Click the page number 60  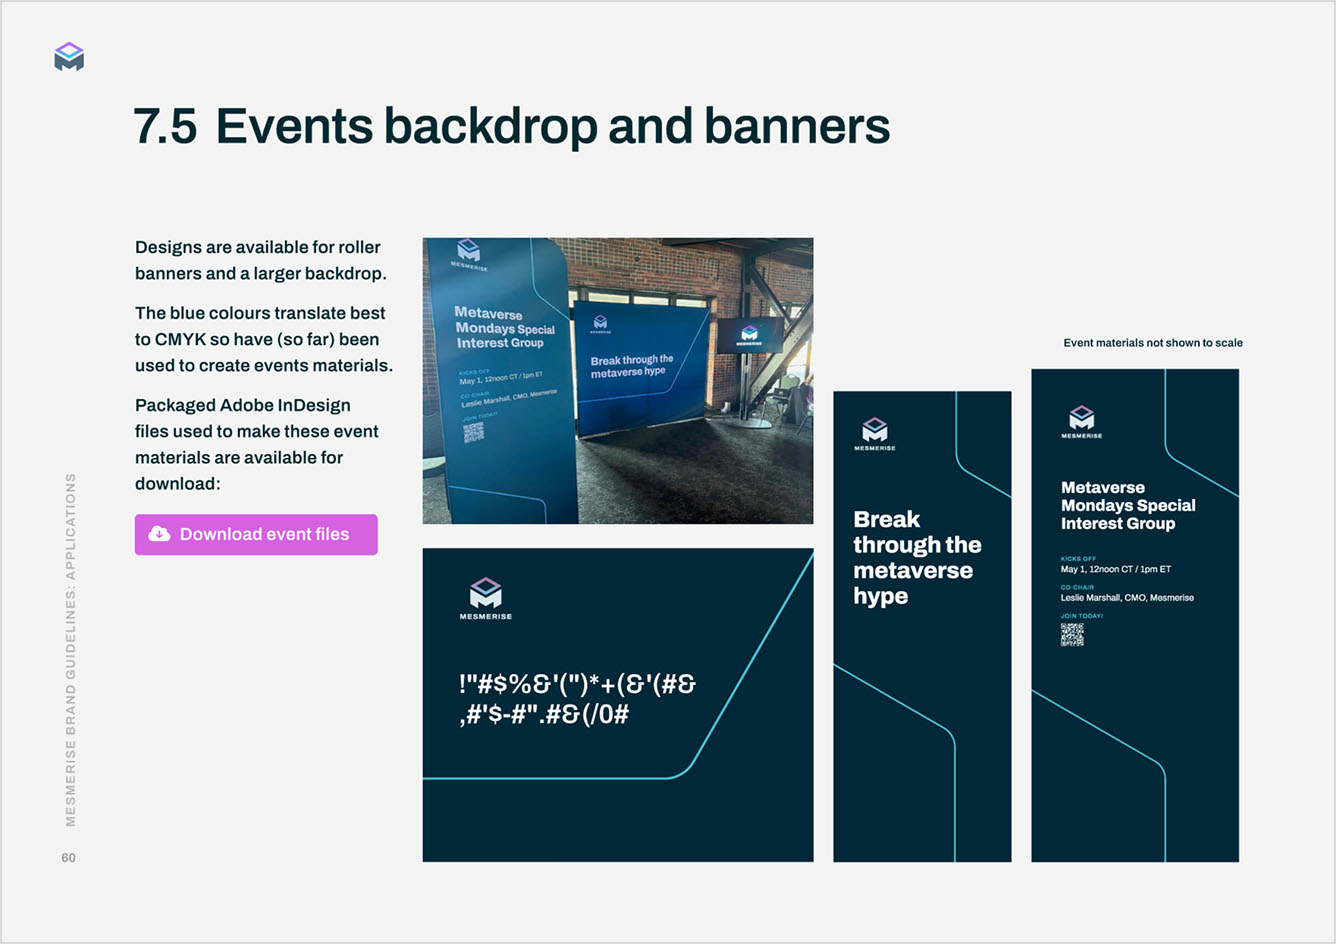(68, 858)
